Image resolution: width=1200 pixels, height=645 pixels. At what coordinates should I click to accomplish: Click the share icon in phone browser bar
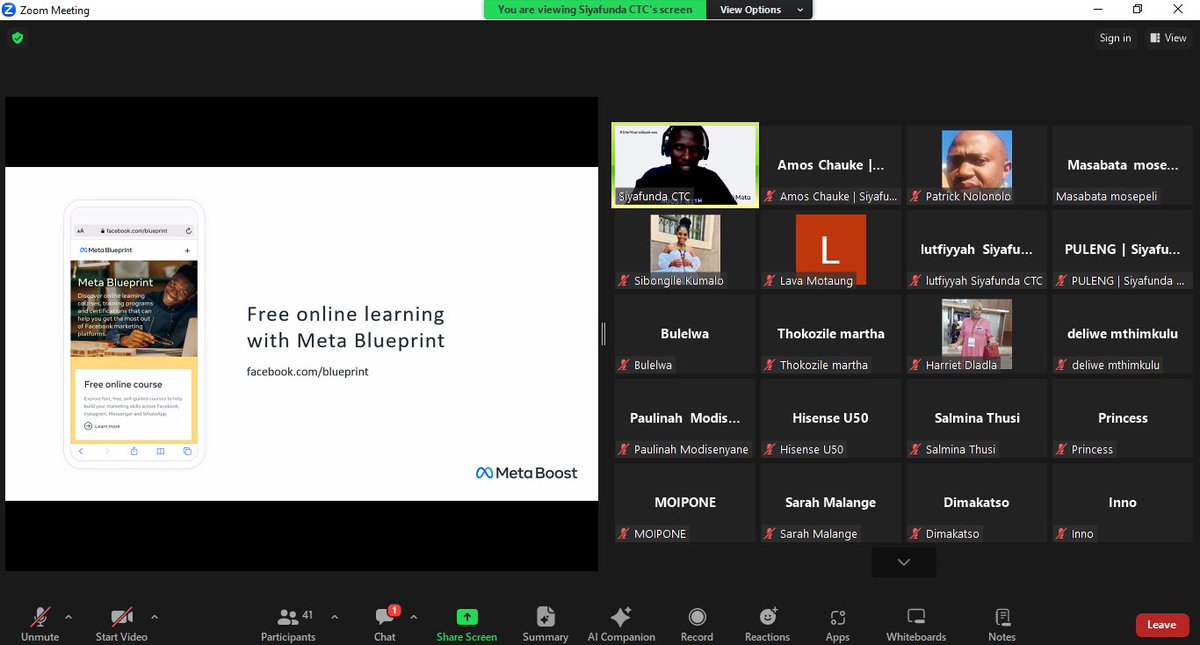click(134, 452)
